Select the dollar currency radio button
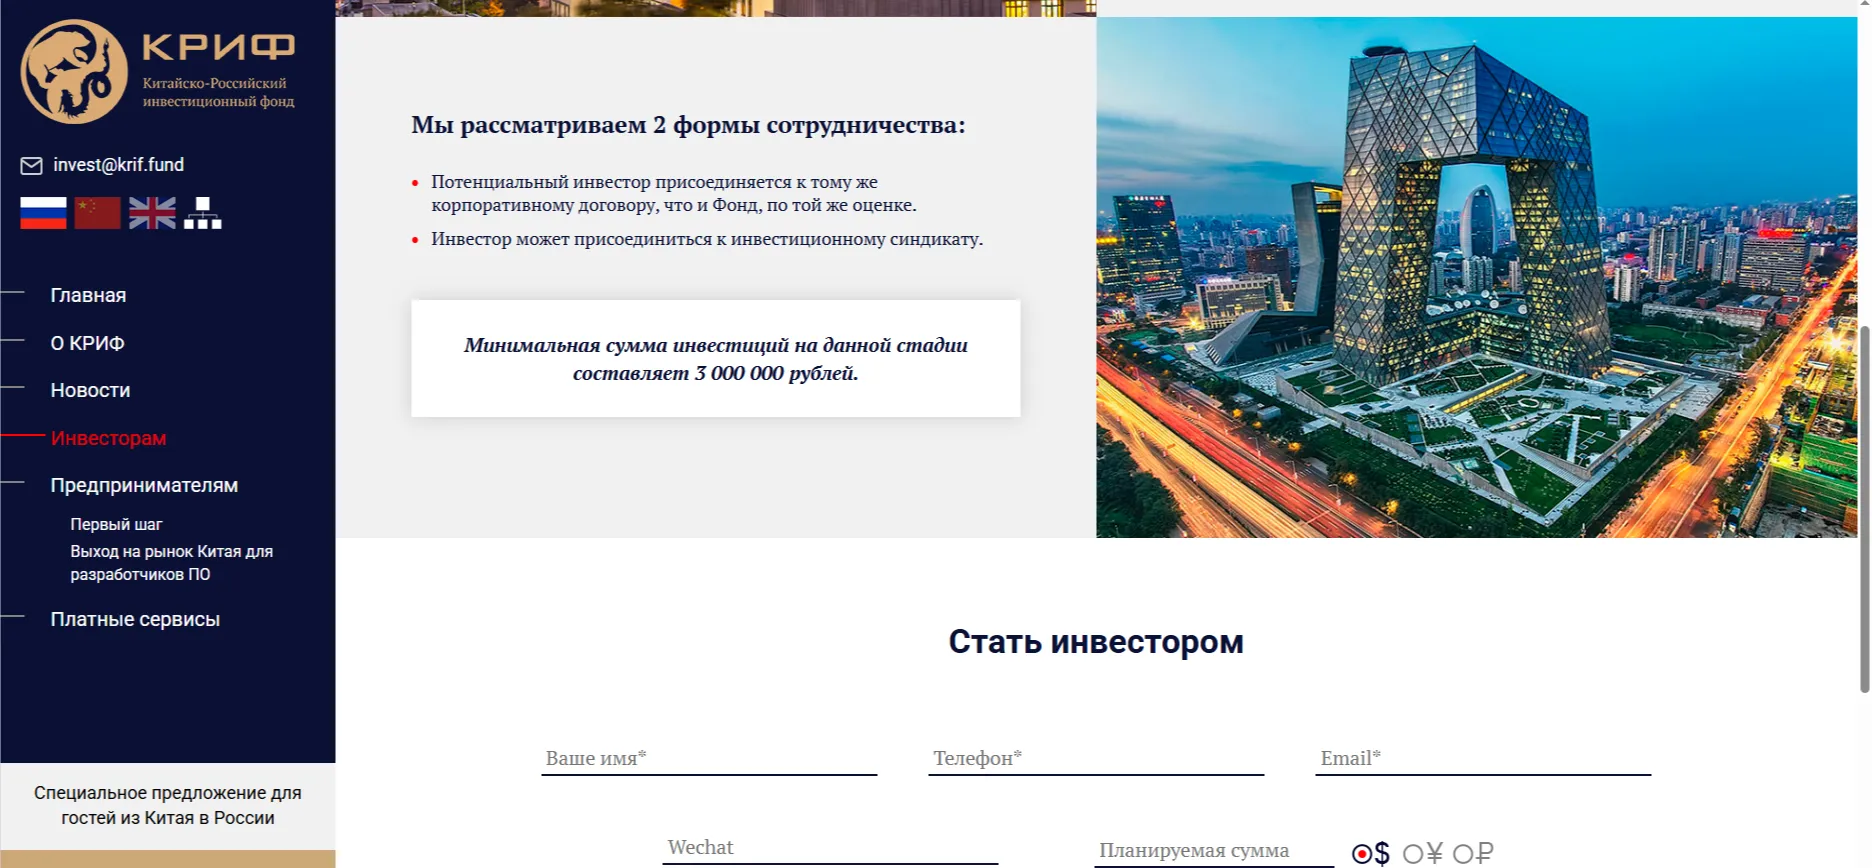This screenshot has width=1872, height=868. coord(1361,854)
